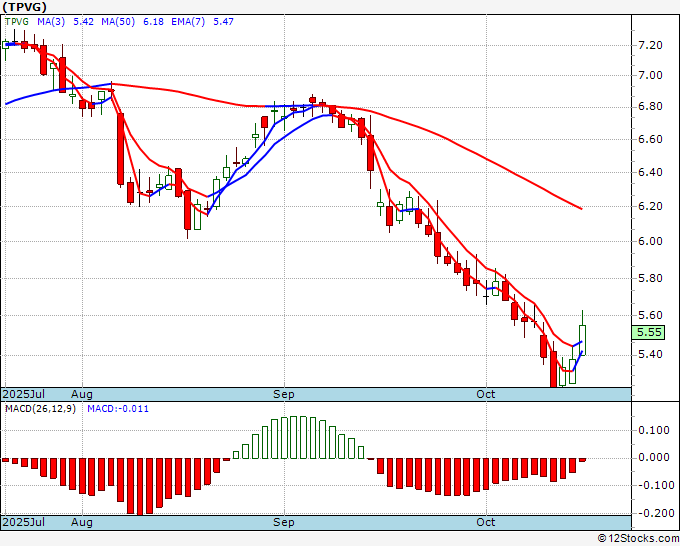Click the MA(3) legend label
The height and width of the screenshot is (546, 680).
51,22
